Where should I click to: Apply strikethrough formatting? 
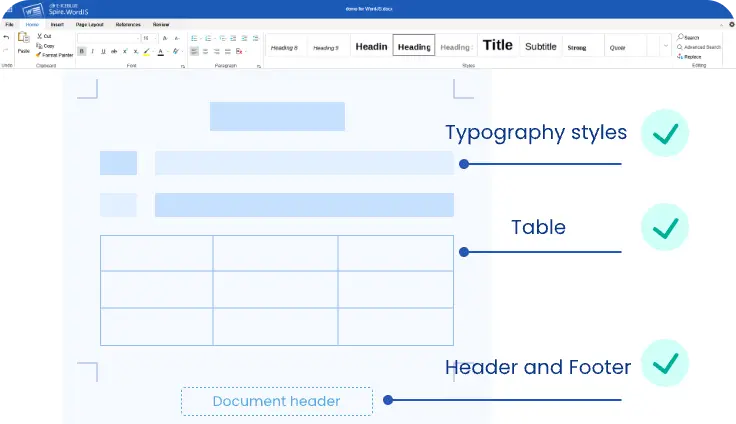116,51
